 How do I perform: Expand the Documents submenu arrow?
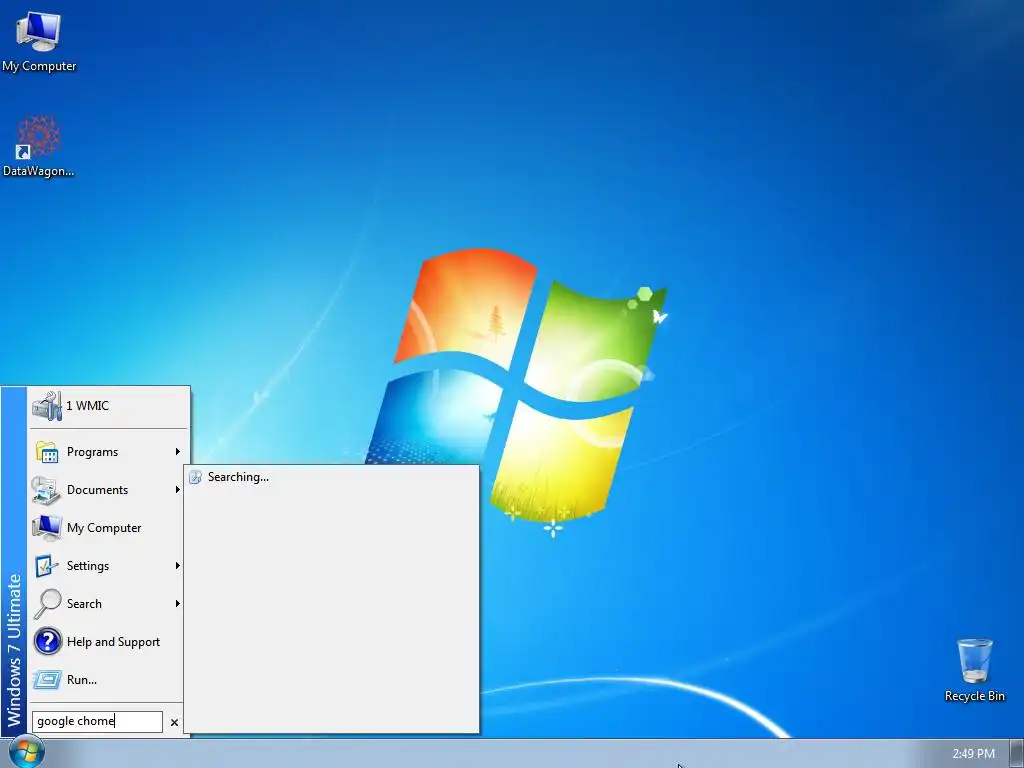tap(178, 490)
